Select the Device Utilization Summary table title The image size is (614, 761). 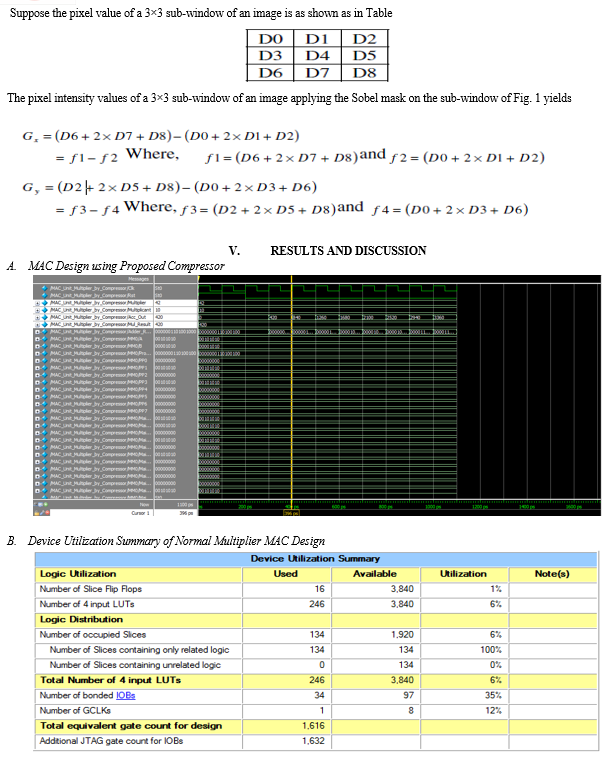[x=315, y=559]
